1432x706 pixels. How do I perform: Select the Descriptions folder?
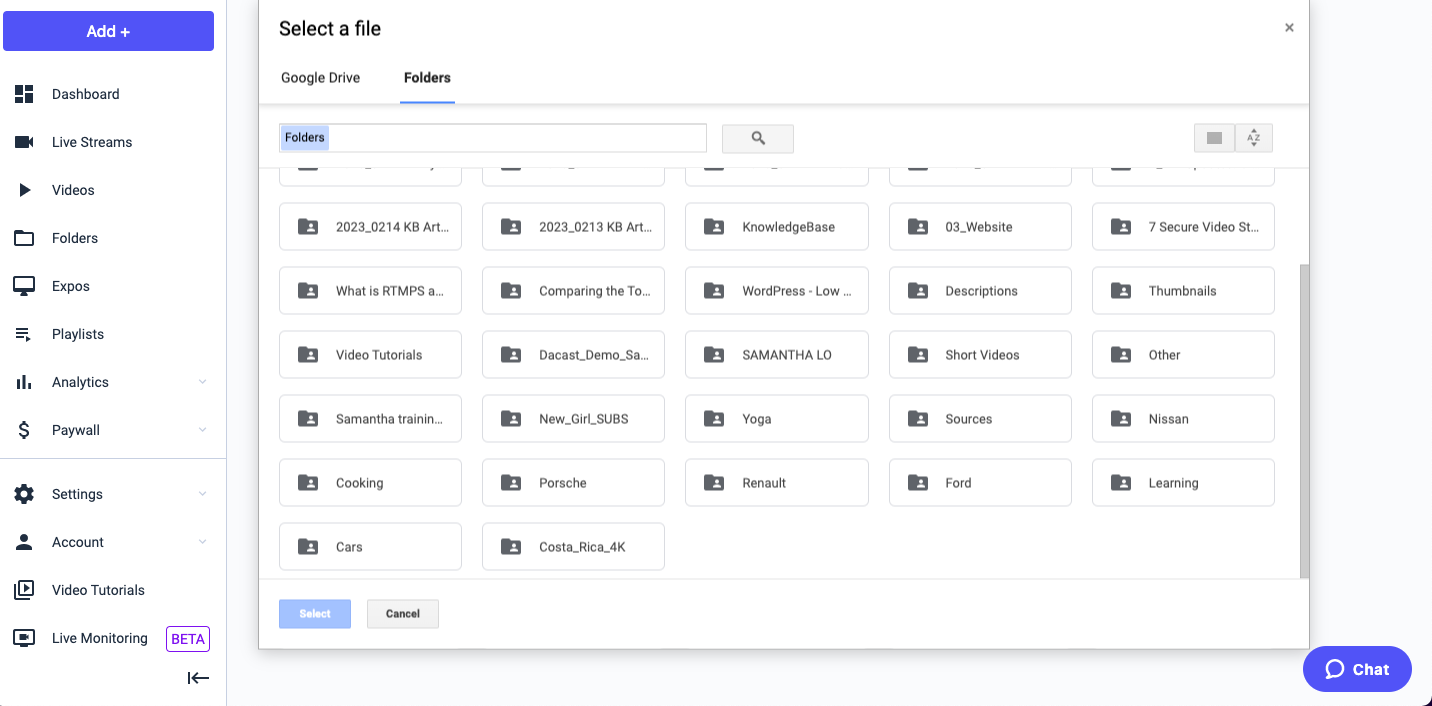(x=980, y=291)
